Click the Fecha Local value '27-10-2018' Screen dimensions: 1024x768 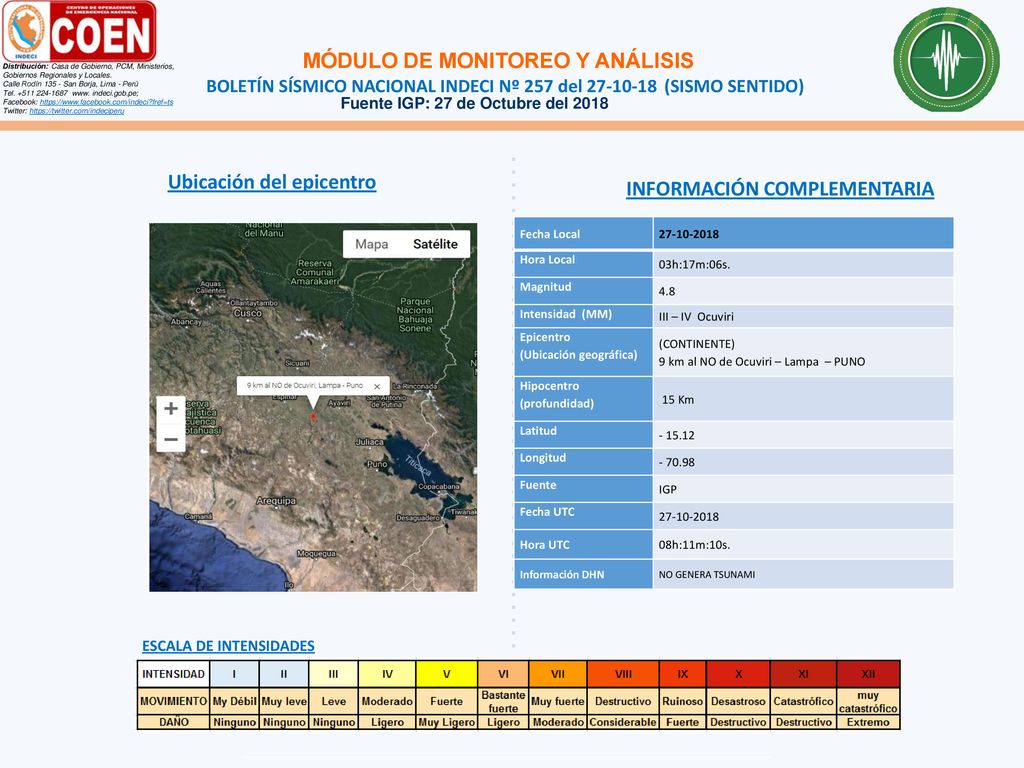(688, 234)
